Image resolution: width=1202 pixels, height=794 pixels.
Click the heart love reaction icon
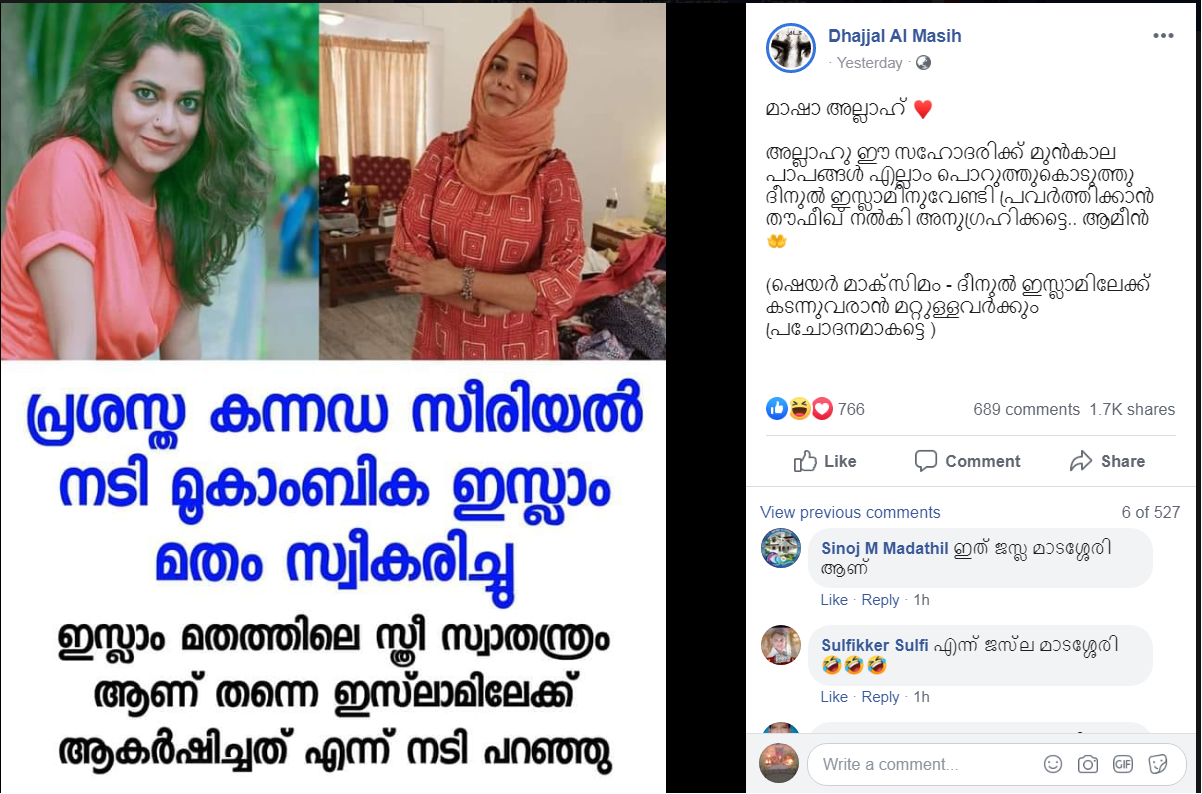point(822,408)
